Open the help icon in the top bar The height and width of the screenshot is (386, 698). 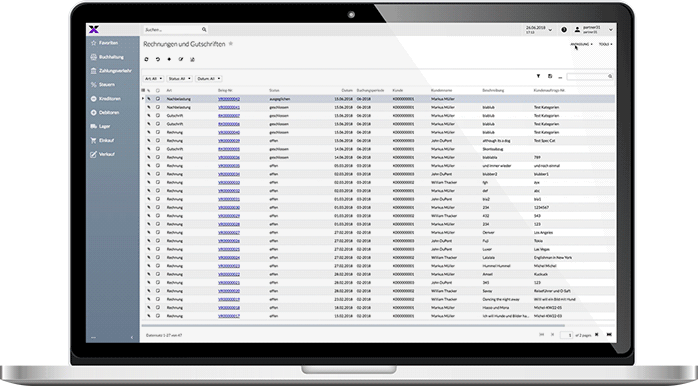(564, 30)
